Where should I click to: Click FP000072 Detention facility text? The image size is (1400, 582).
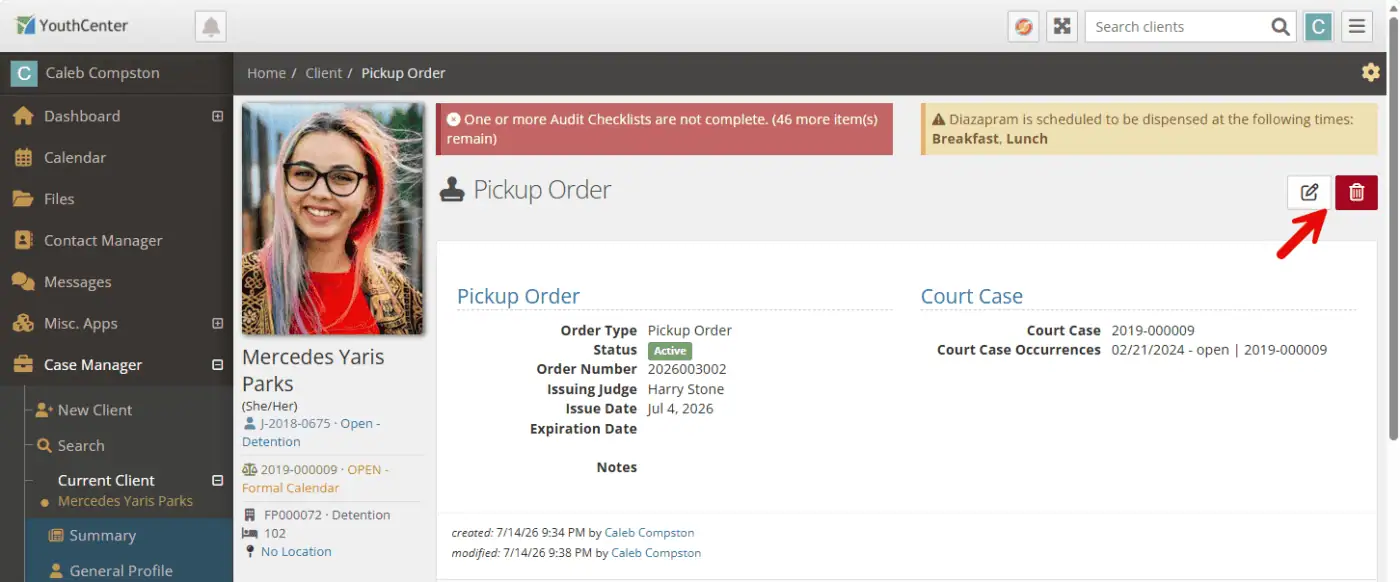coord(327,515)
